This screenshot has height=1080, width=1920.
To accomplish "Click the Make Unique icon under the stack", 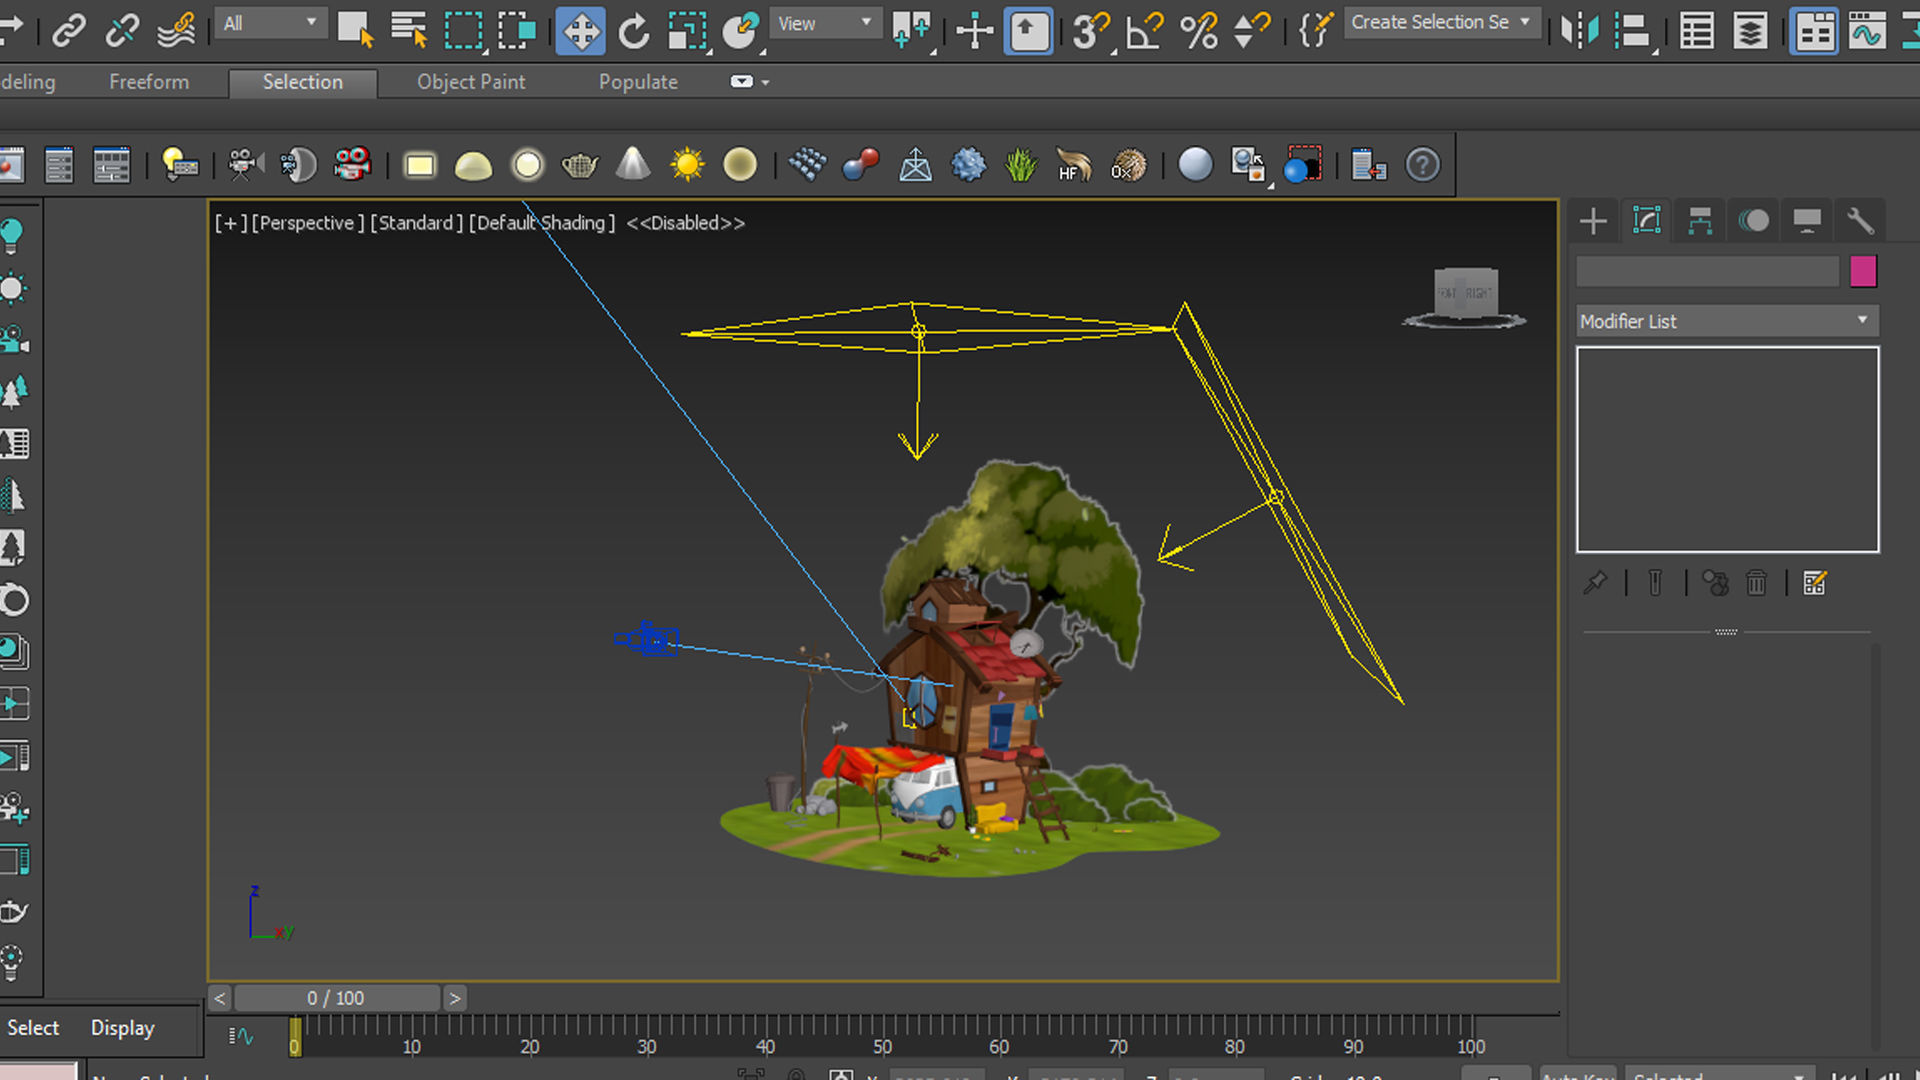I will [x=1715, y=583].
